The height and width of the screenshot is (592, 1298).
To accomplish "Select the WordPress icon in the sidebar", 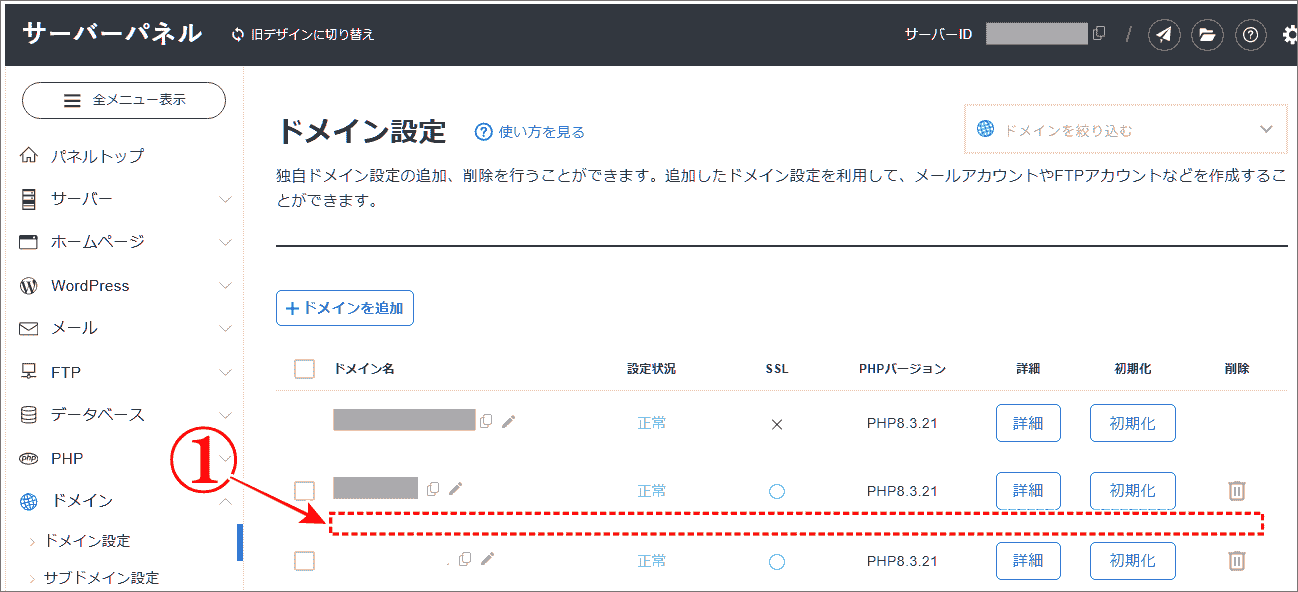I will pyautogui.click(x=27, y=285).
